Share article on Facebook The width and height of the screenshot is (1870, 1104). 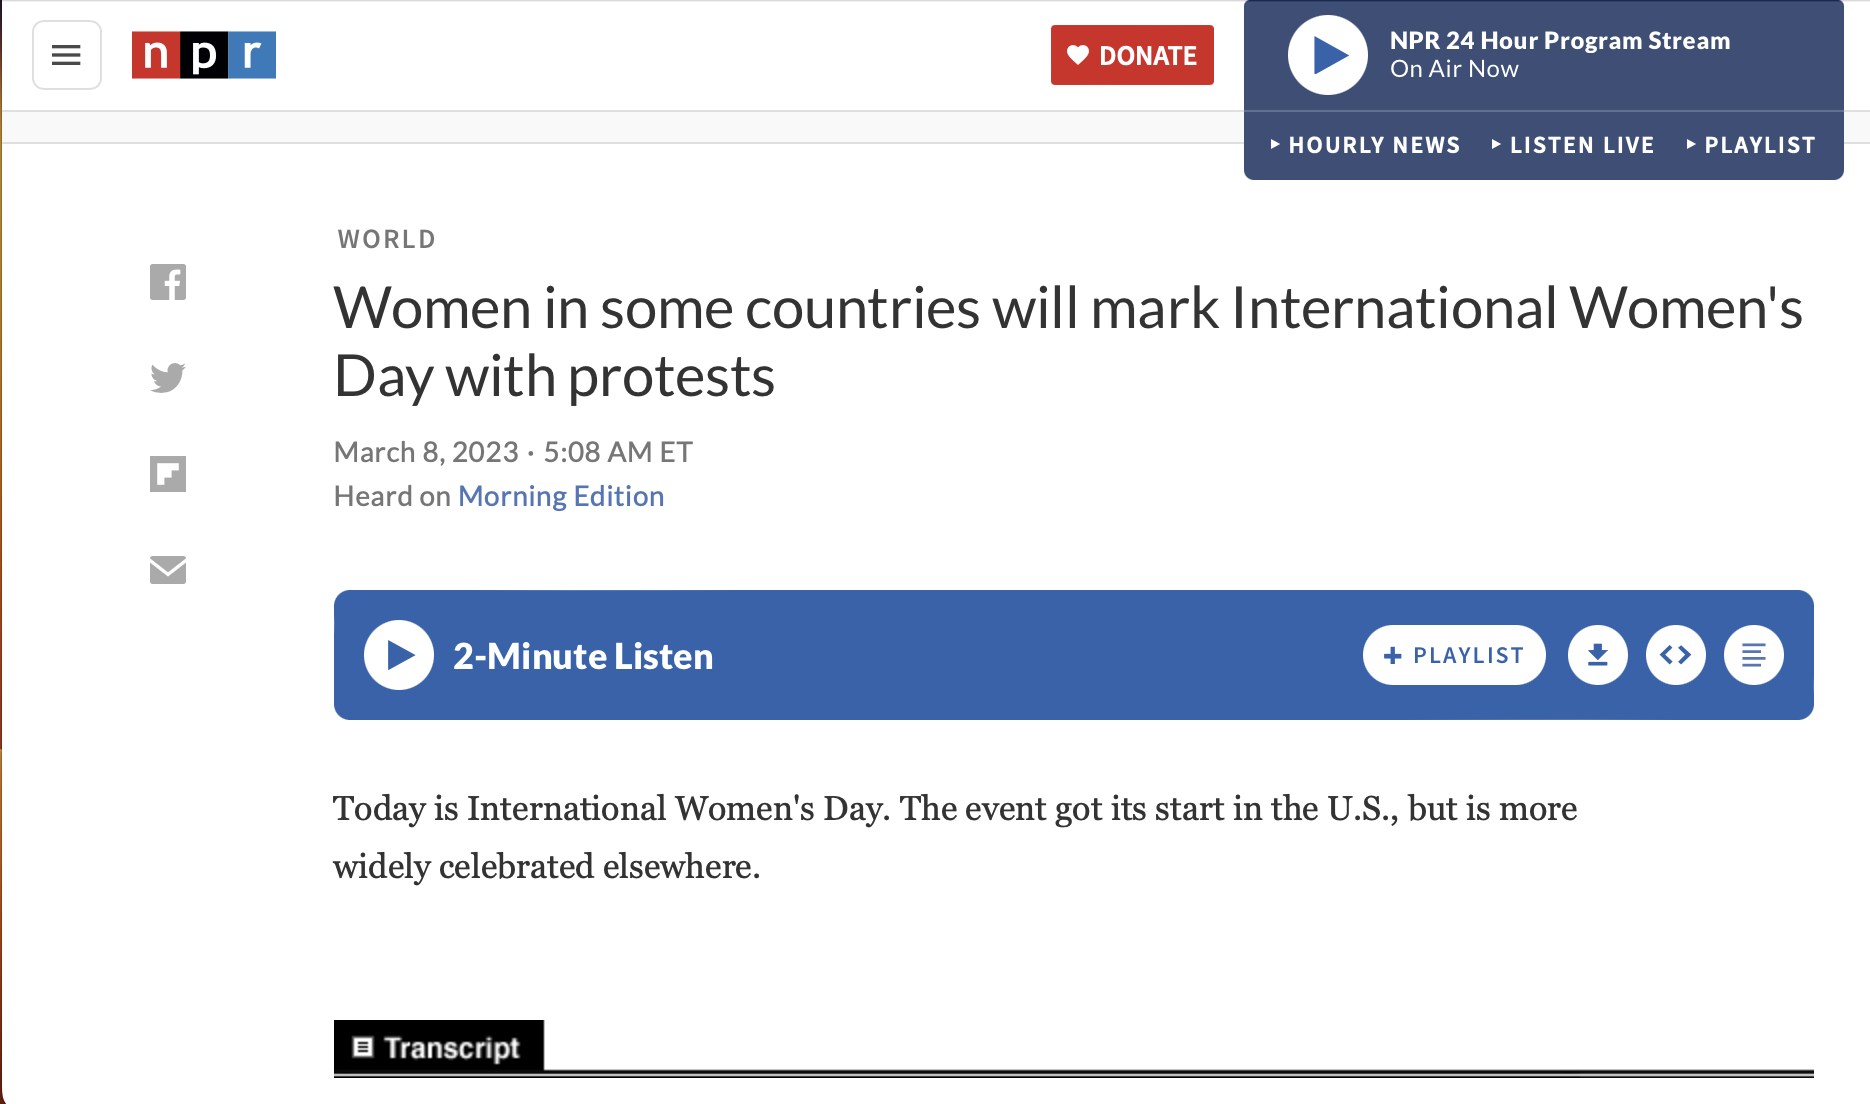168,282
